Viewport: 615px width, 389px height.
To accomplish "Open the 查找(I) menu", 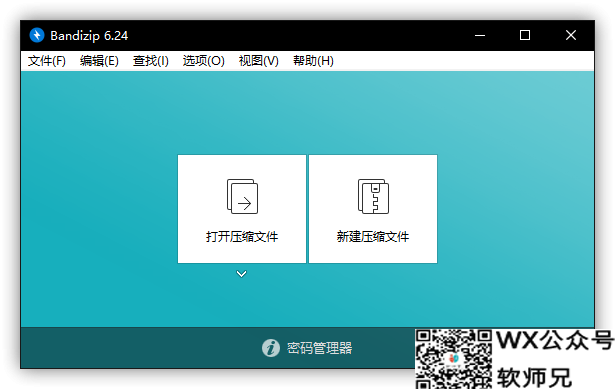I will click(x=151, y=61).
